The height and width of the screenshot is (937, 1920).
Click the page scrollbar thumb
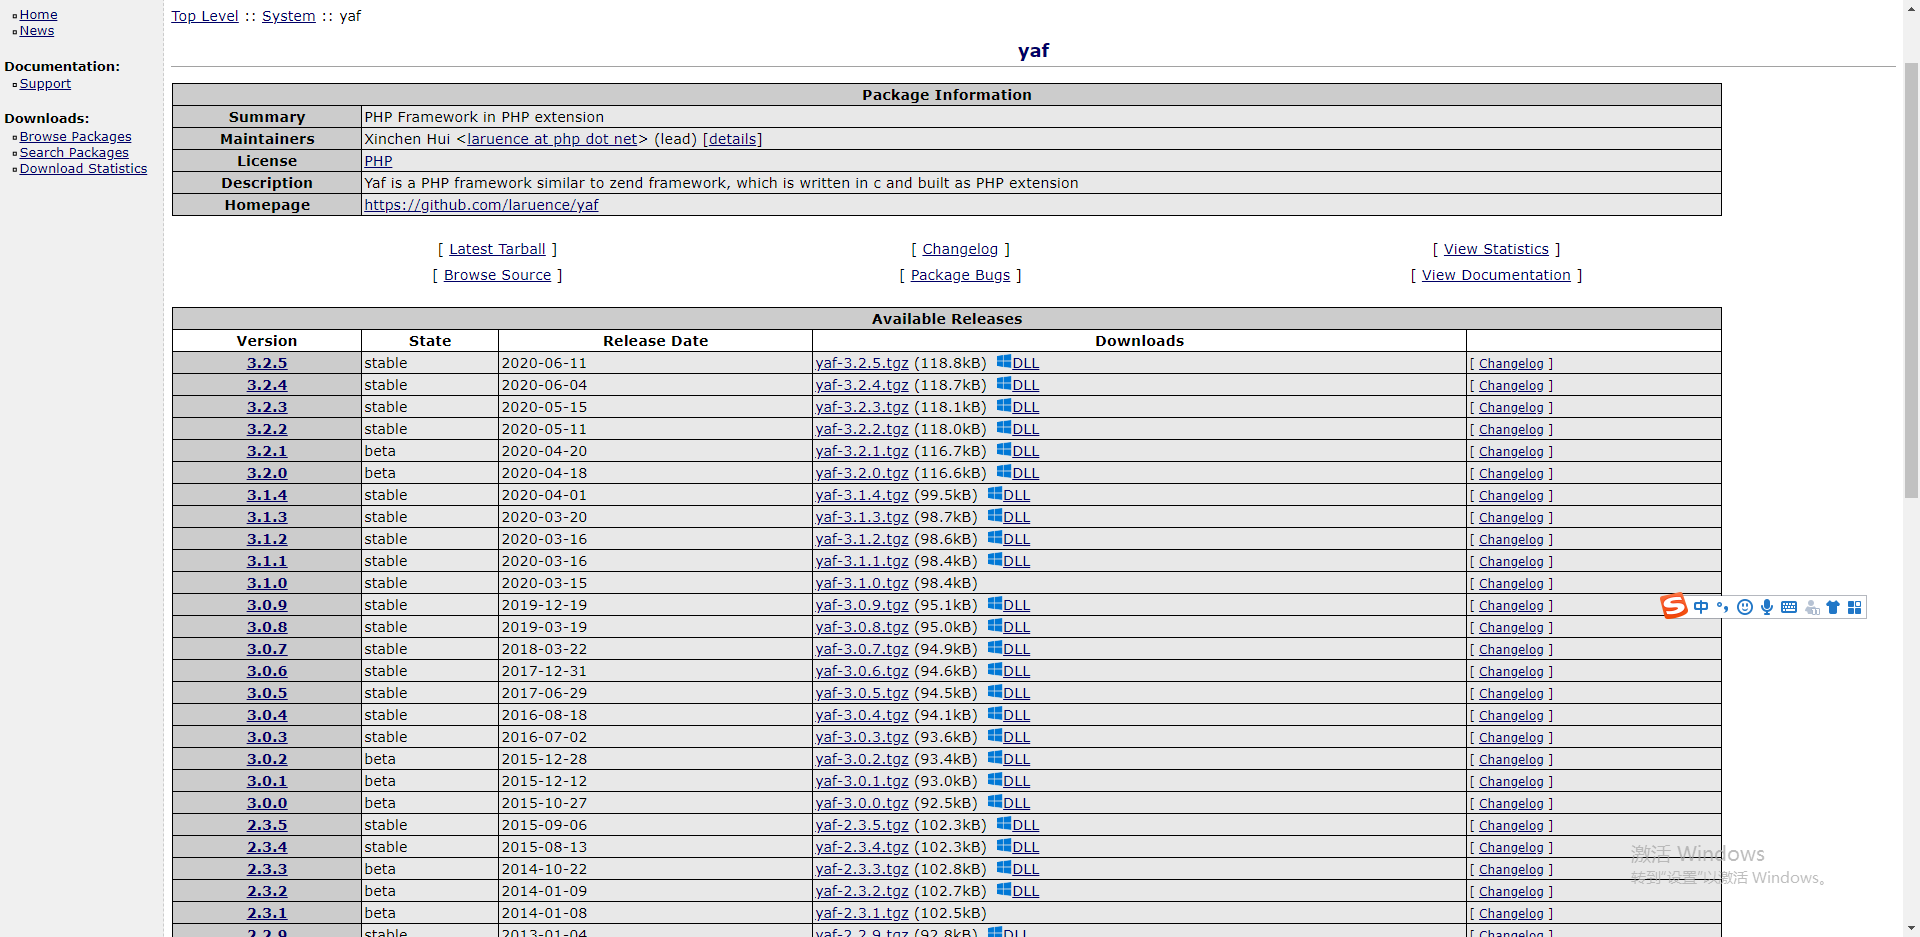(x=1911, y=280)
